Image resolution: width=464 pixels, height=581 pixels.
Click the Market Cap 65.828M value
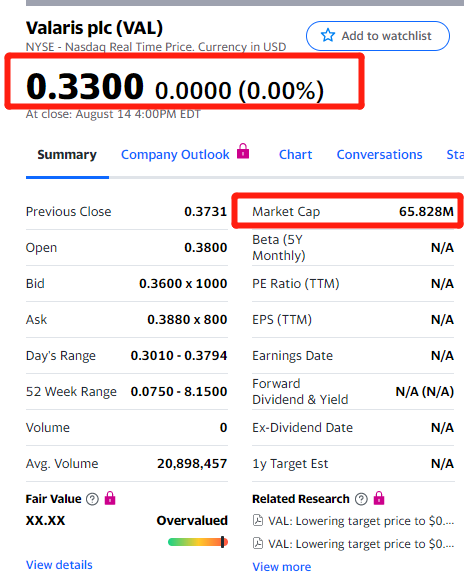pyautogui.click(x=426, y=212)
